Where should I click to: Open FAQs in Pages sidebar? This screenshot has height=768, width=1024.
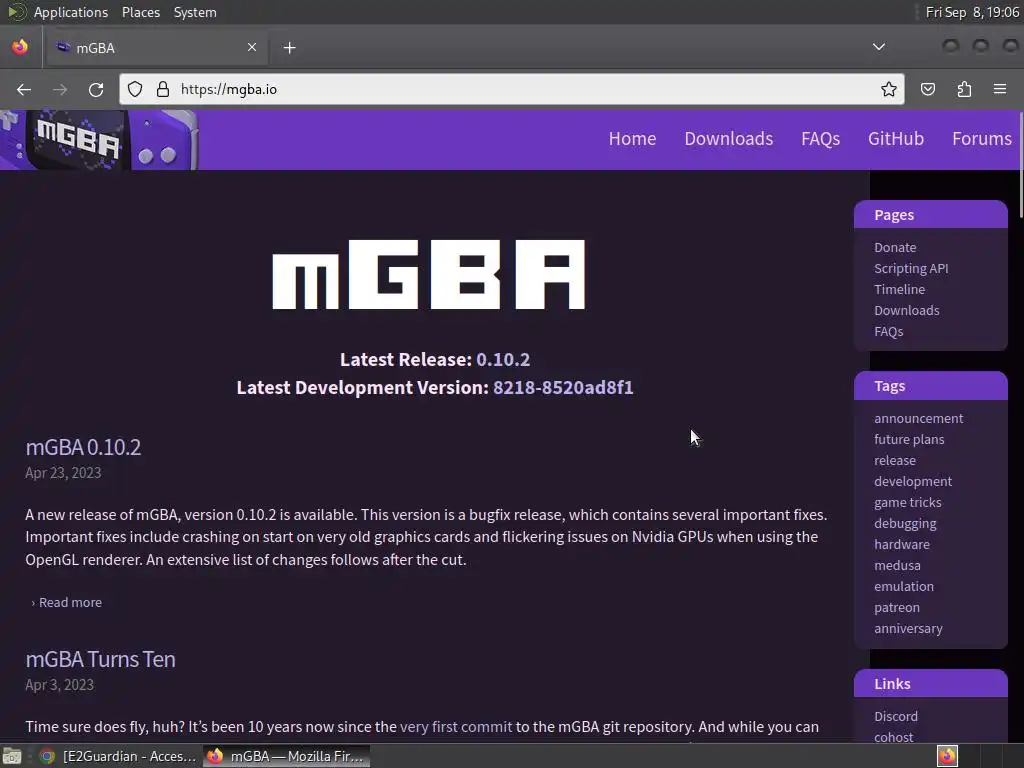pos(889,332)
